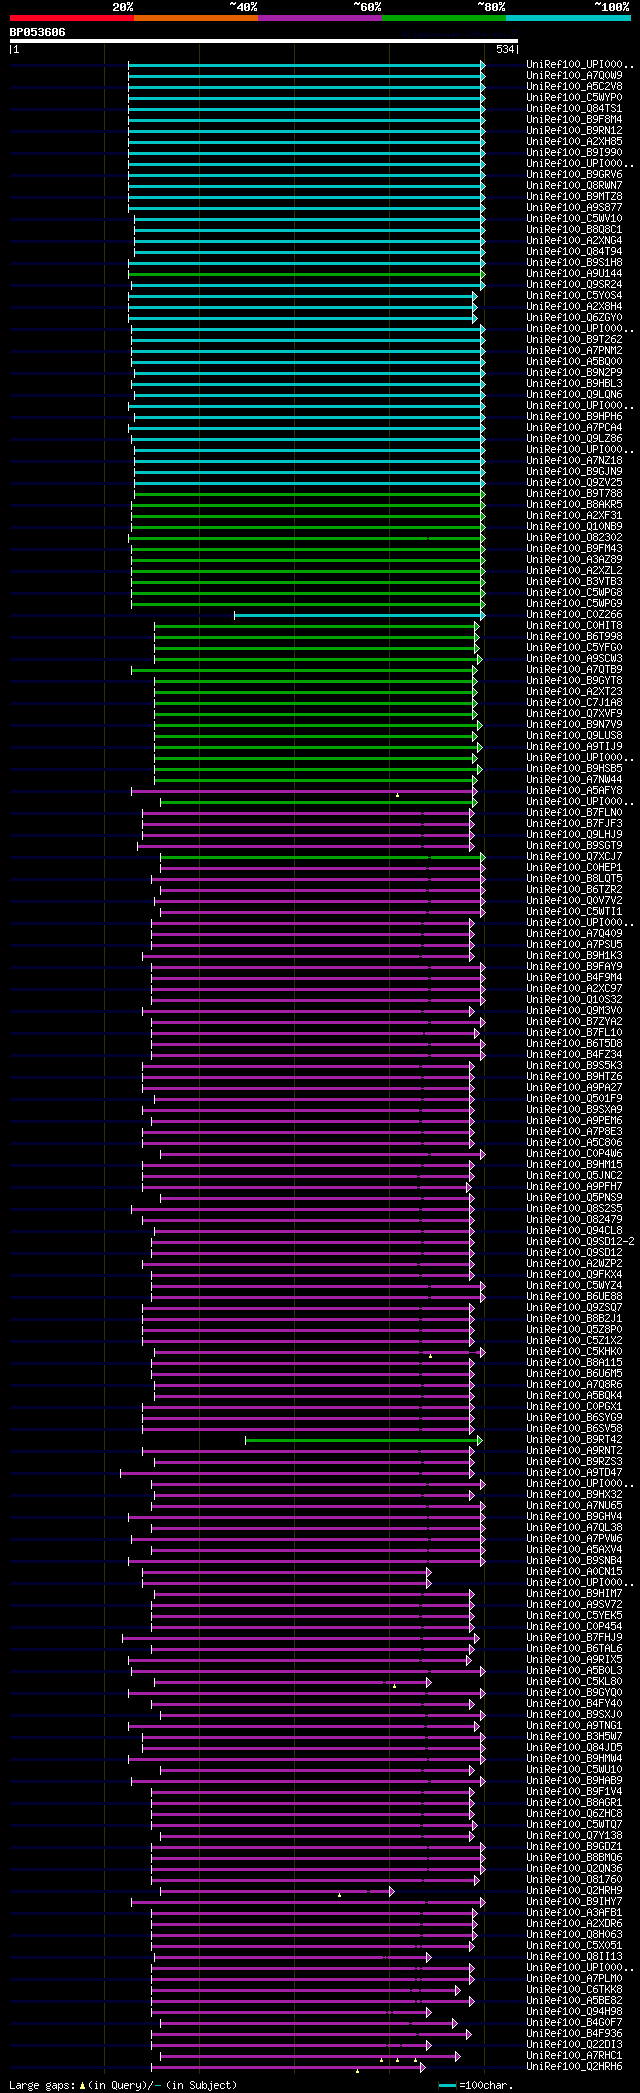Screen dimensions: 640x2093
Task: Select the white BP053606 query bar
Action: [264, 41]
